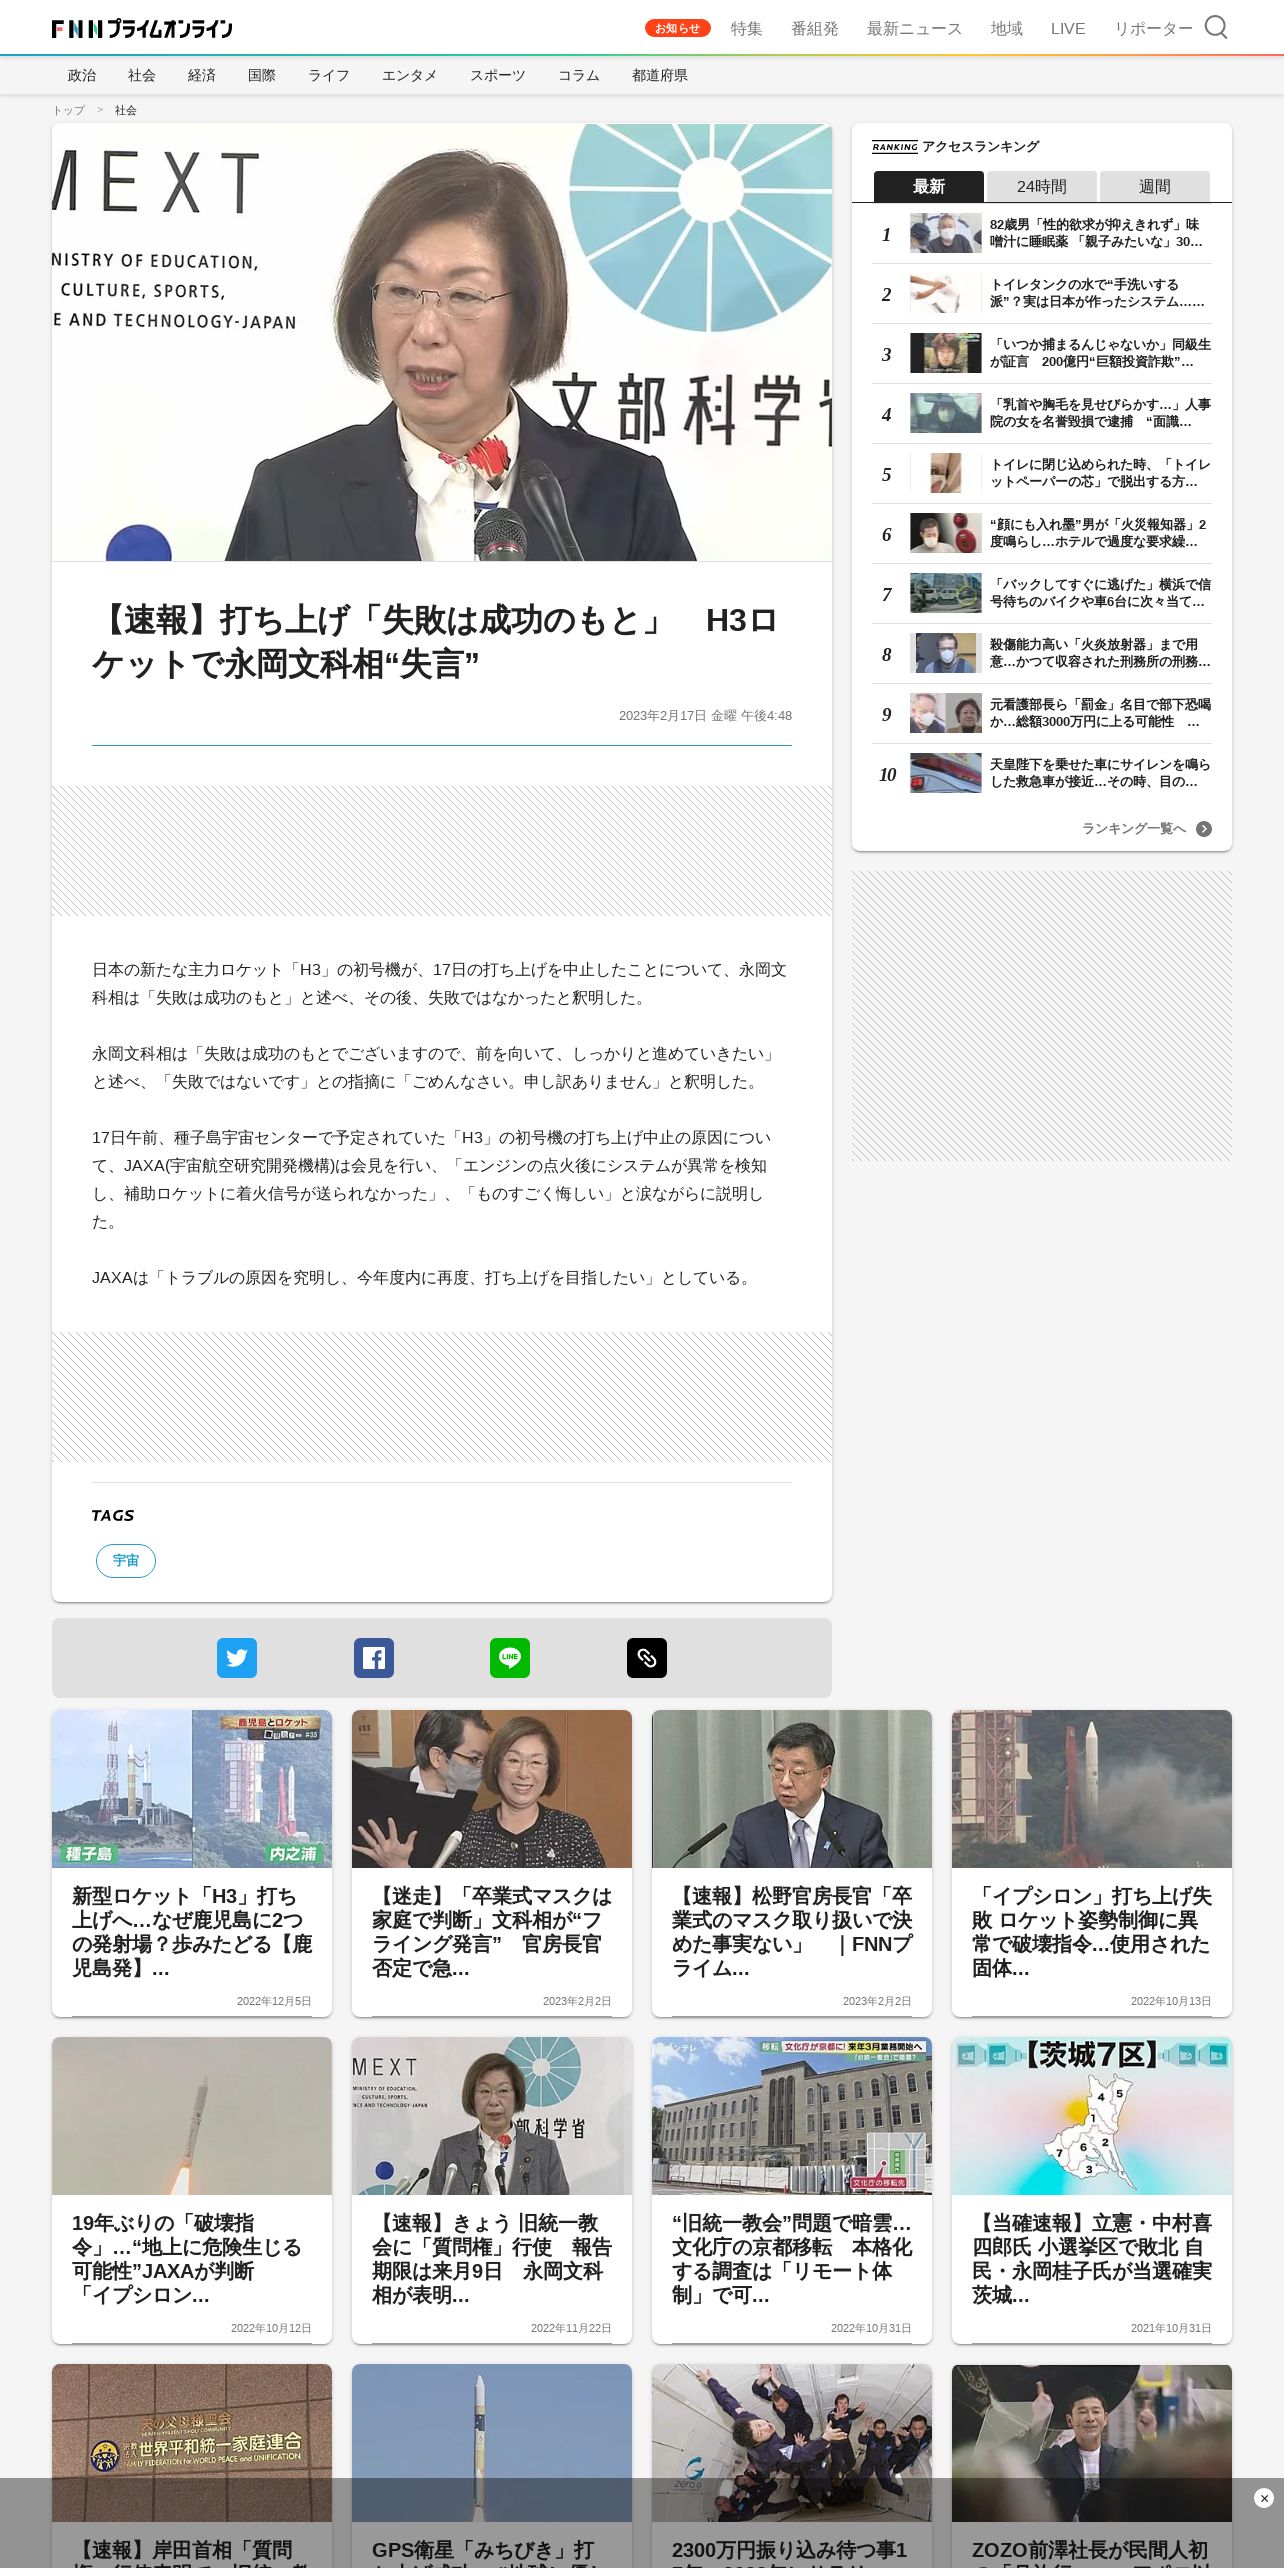Open related article 松野官房長官 卒業式のマスク

point(792,1863)
